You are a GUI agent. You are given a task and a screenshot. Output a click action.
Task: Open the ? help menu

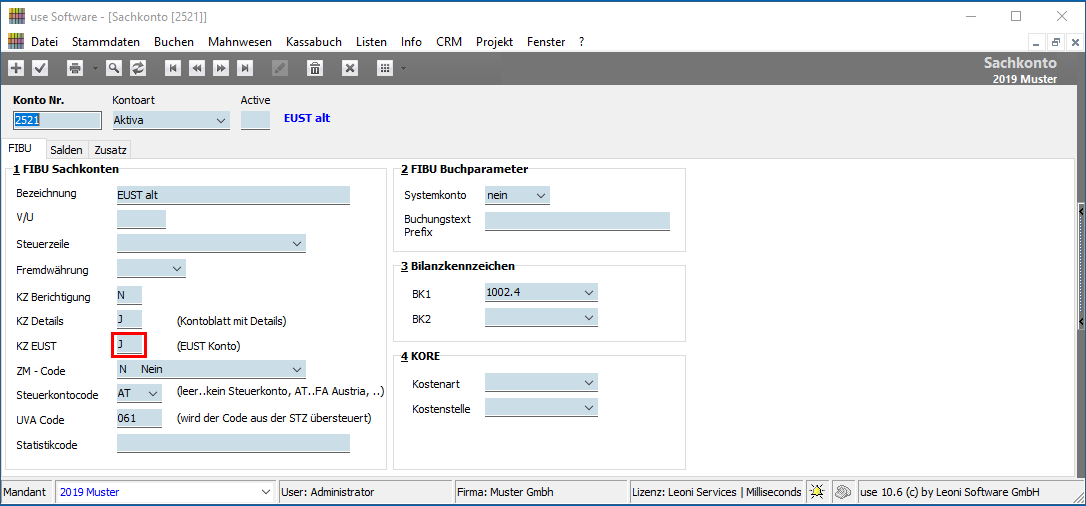pyautogui.click(x=582, y=42)
